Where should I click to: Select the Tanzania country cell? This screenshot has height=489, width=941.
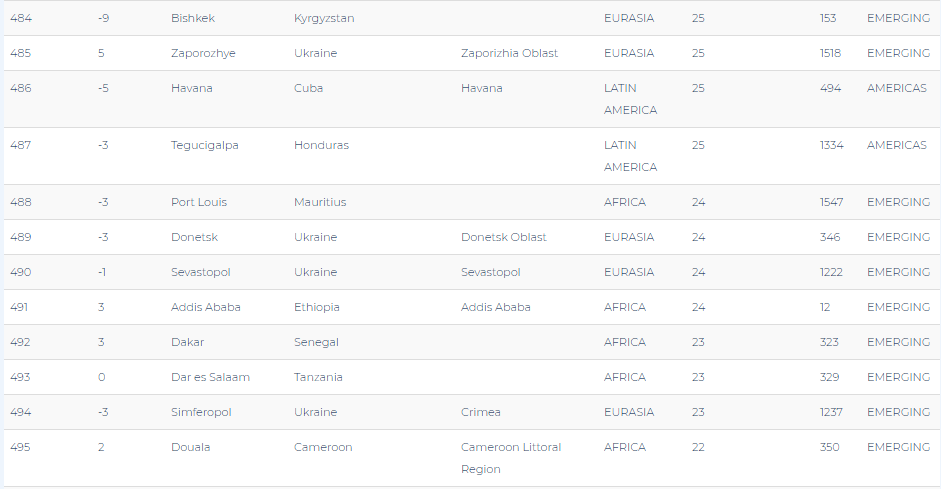coord(318,377)
